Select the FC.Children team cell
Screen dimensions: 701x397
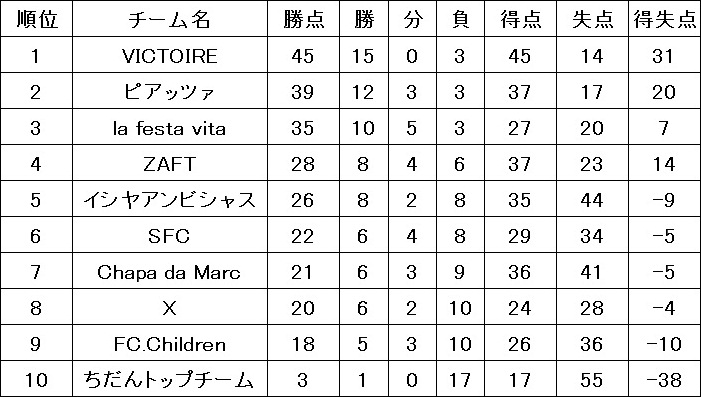[x=170, y=343]
